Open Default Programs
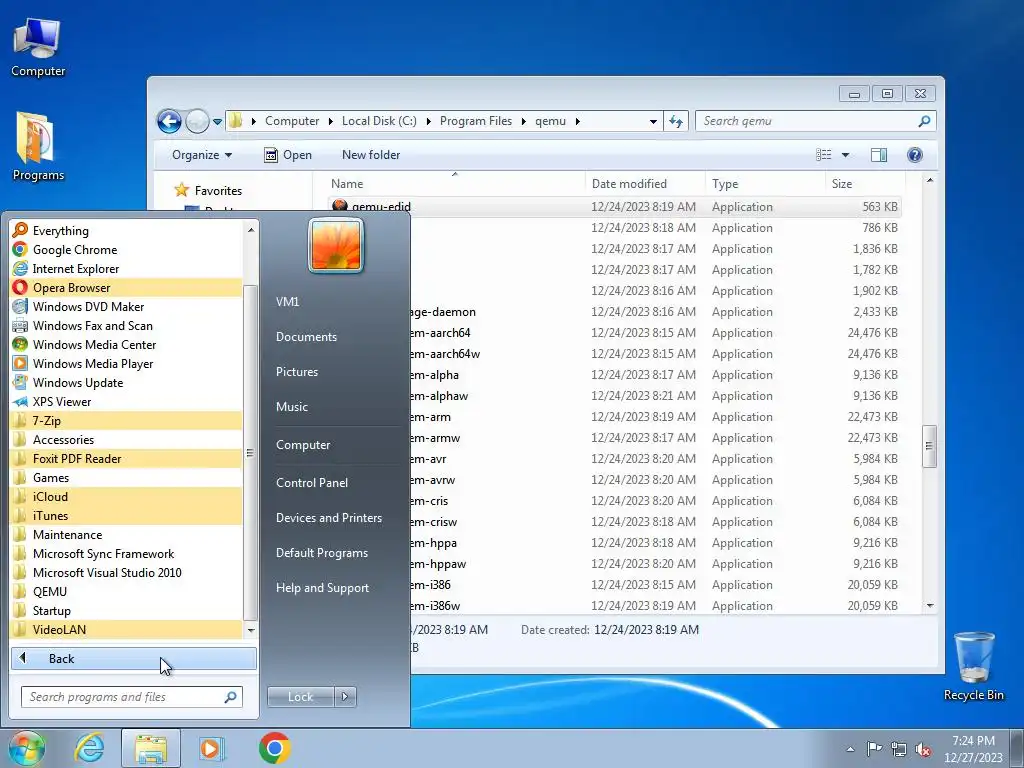This screenshot has height=768, width=1024. coord(321,553)
